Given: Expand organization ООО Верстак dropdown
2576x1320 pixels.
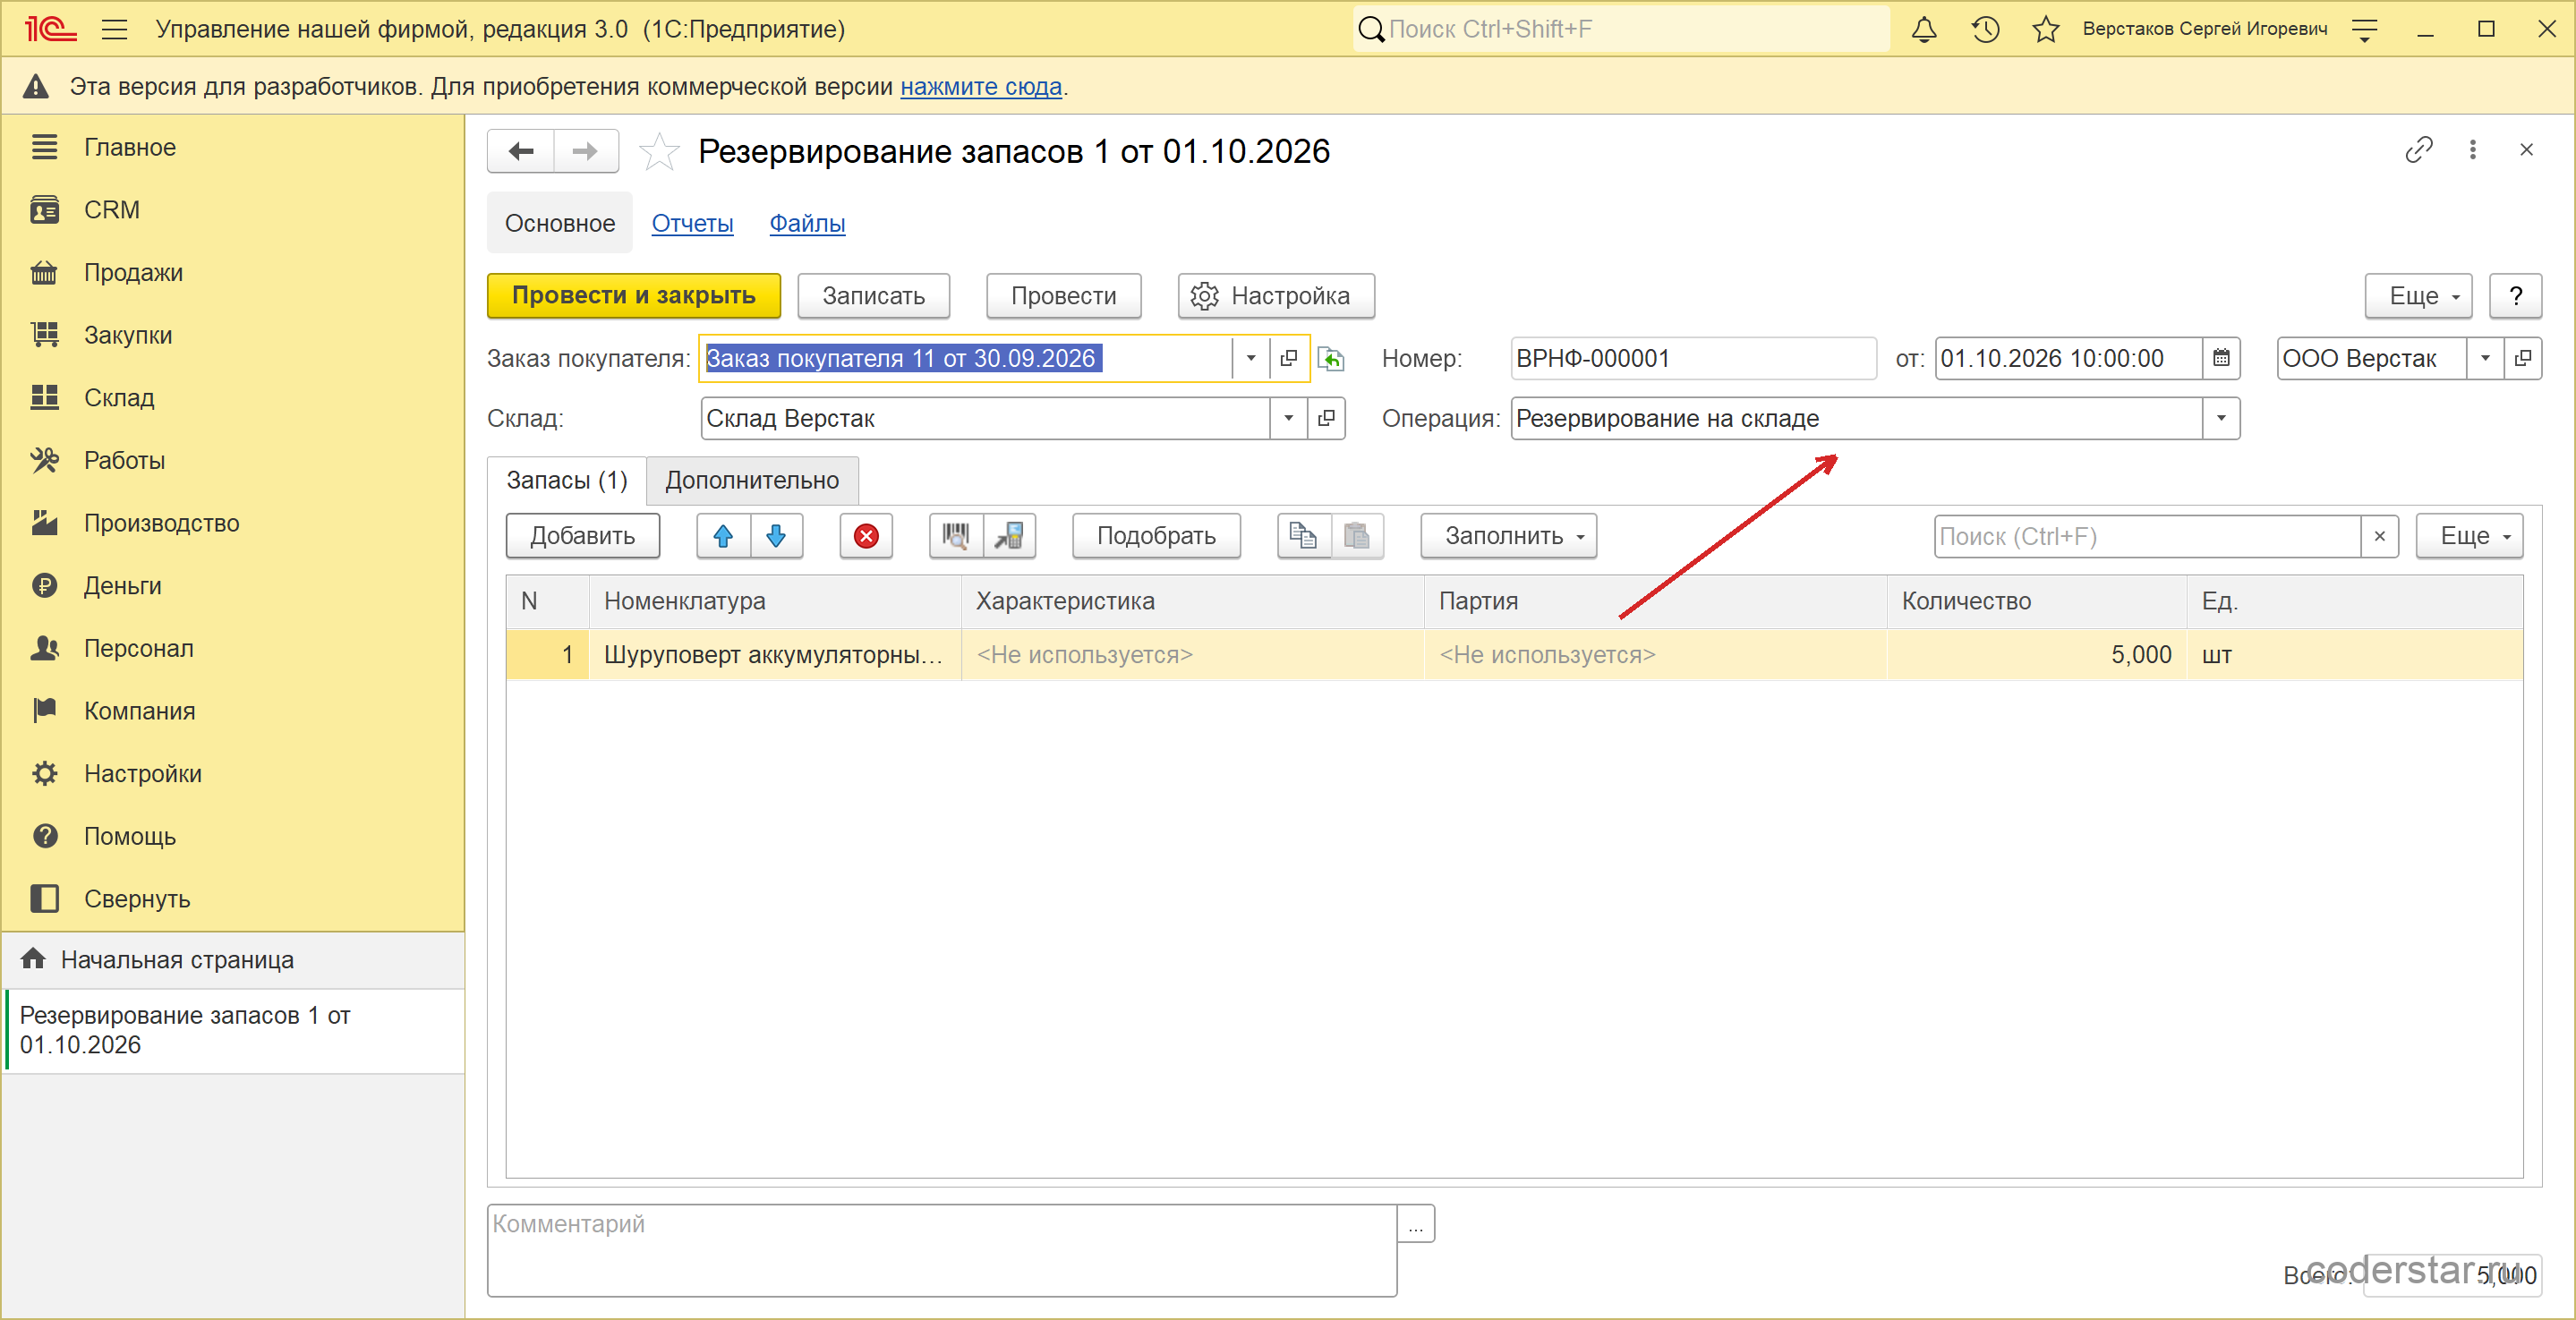Looking at the screenshot, I should tap(2484, 358).
